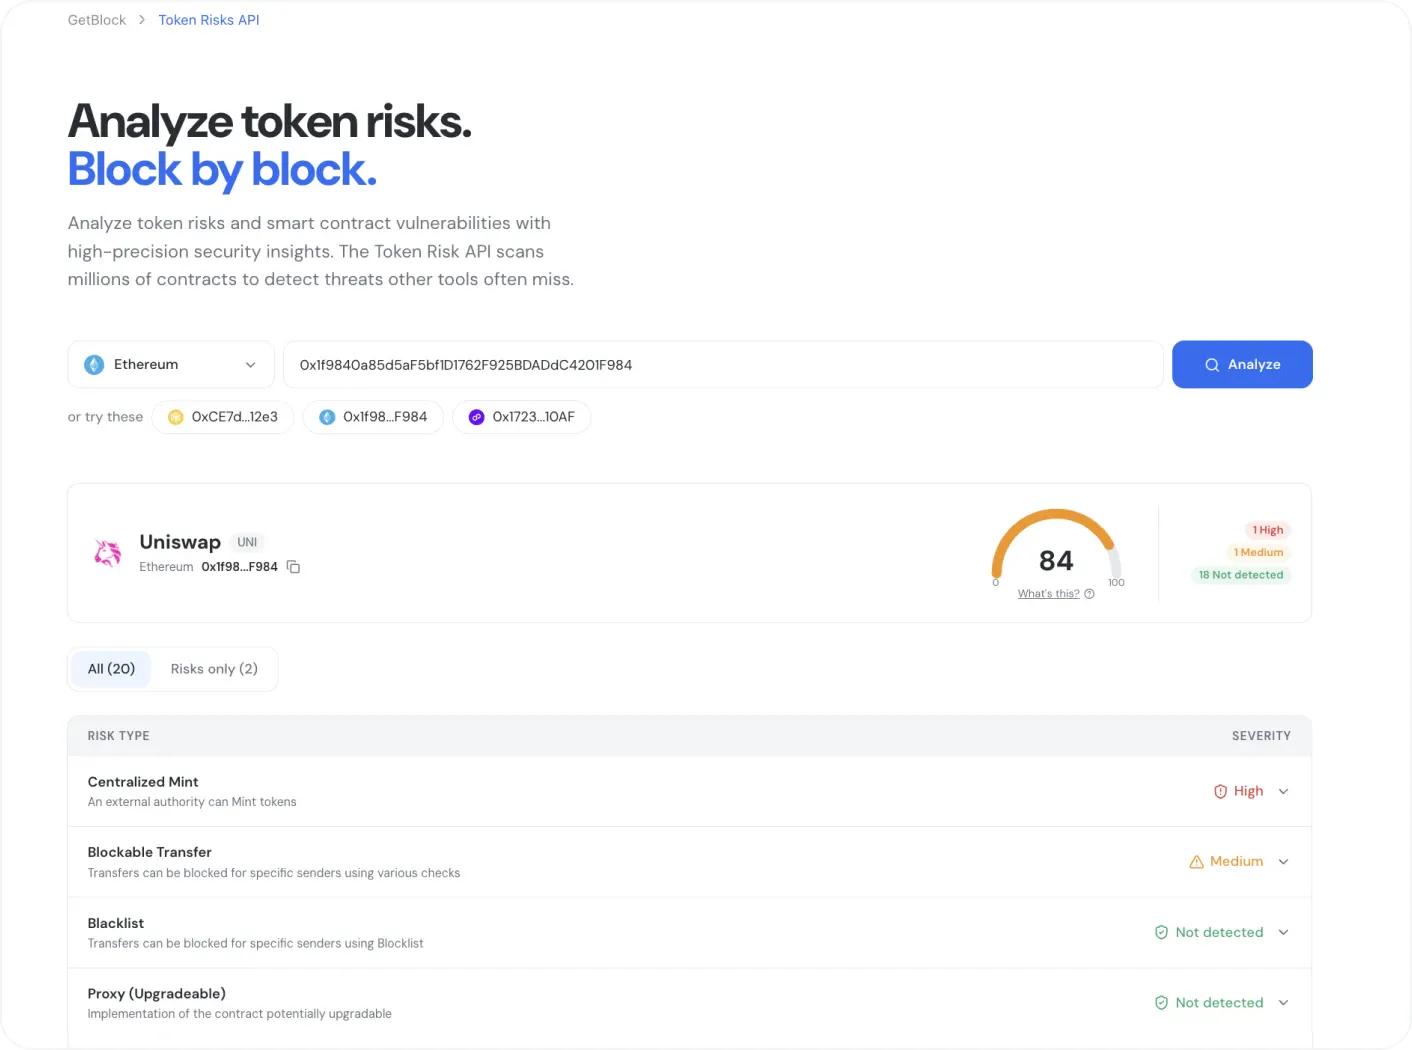Click the green shield icon on the Blacklist row
Screen dimensions: 1412x1050
[x=1161, y=932]
